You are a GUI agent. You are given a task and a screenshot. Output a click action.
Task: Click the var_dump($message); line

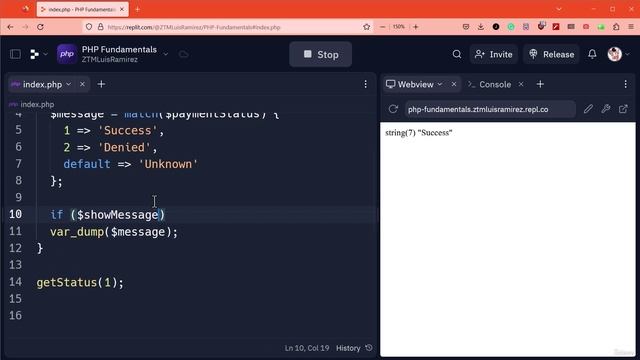click(114, 232)
